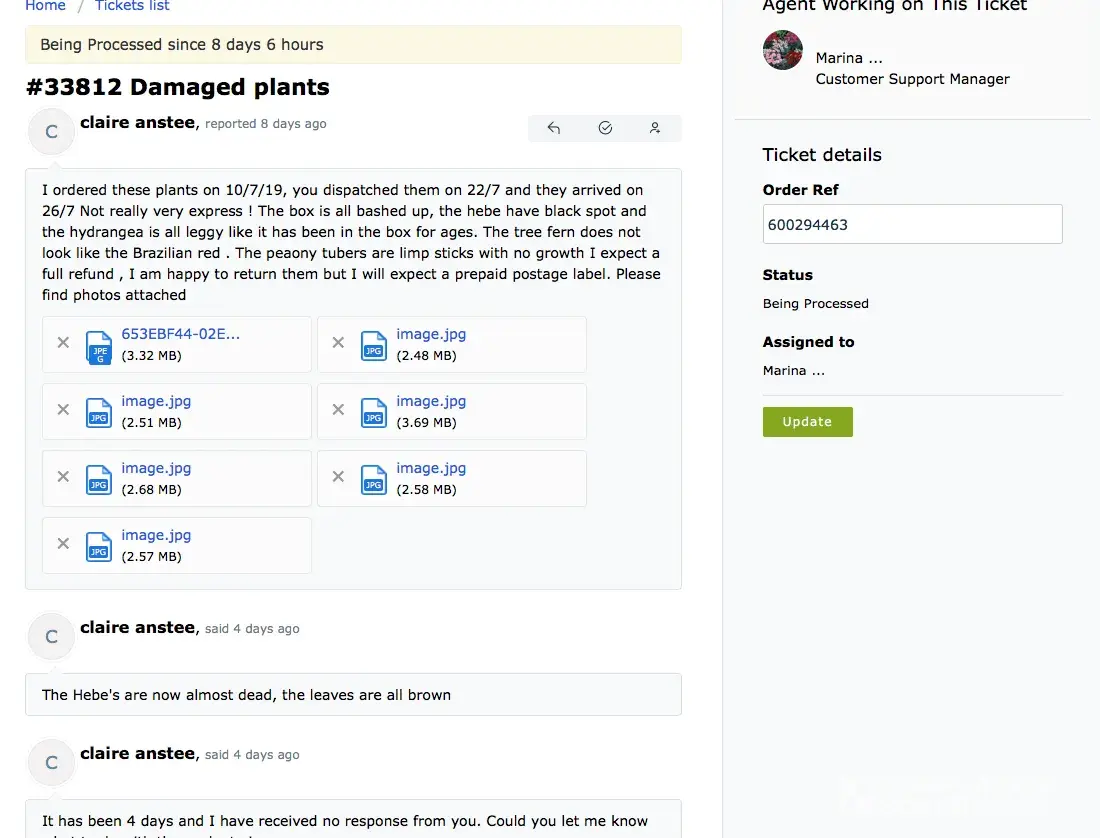Remove the 2.48 MB image.jpg attachment
The height and width of the screenshot is (838, 1100).
click(338, 343)
